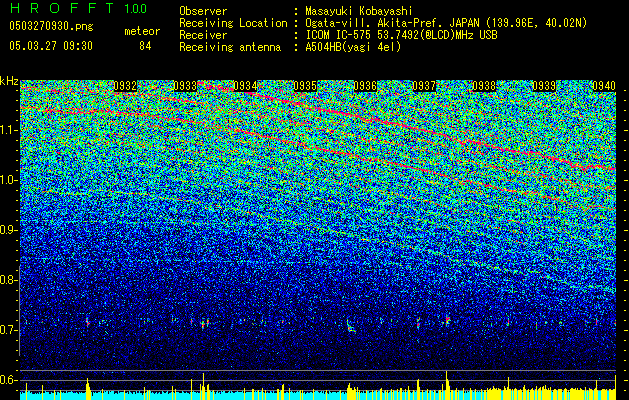The width and height of the screenshot is (629, 400).
Task: Click the 0.9 frequency axis label
Action: coord(9,230)
